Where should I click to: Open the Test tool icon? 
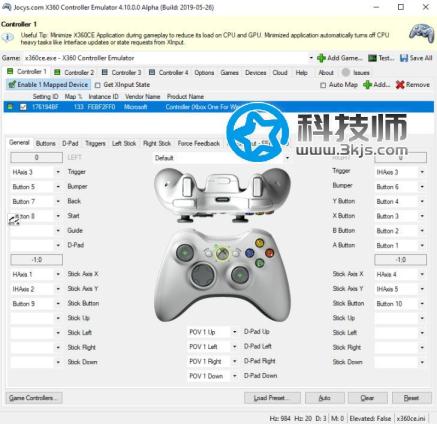pos(372,58)
